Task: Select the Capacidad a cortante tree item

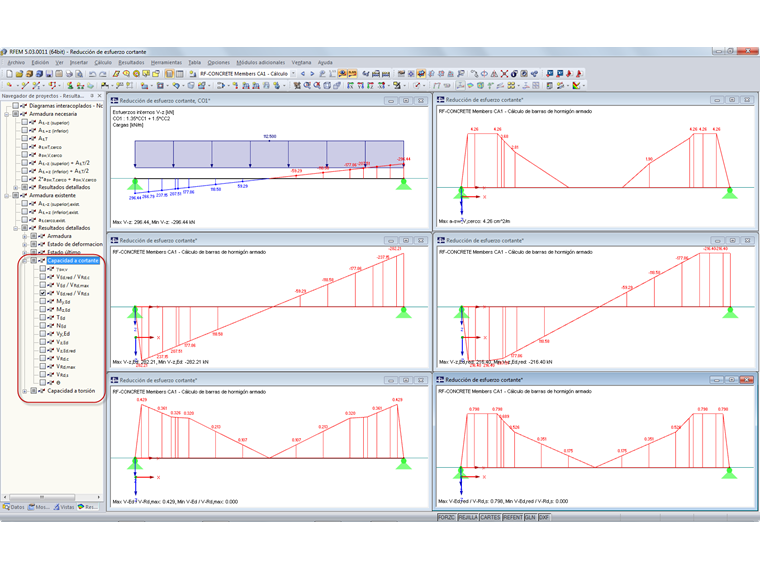Action: pos(73,261)
